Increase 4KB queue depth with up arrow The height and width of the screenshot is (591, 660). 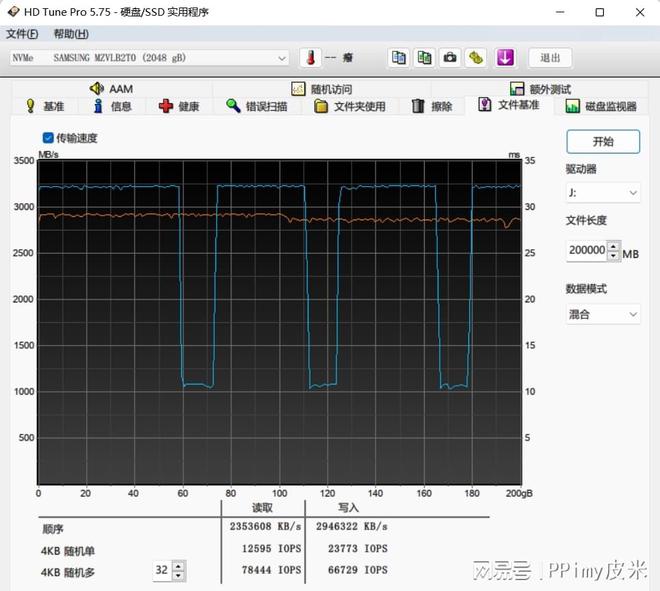pos(178,566)
